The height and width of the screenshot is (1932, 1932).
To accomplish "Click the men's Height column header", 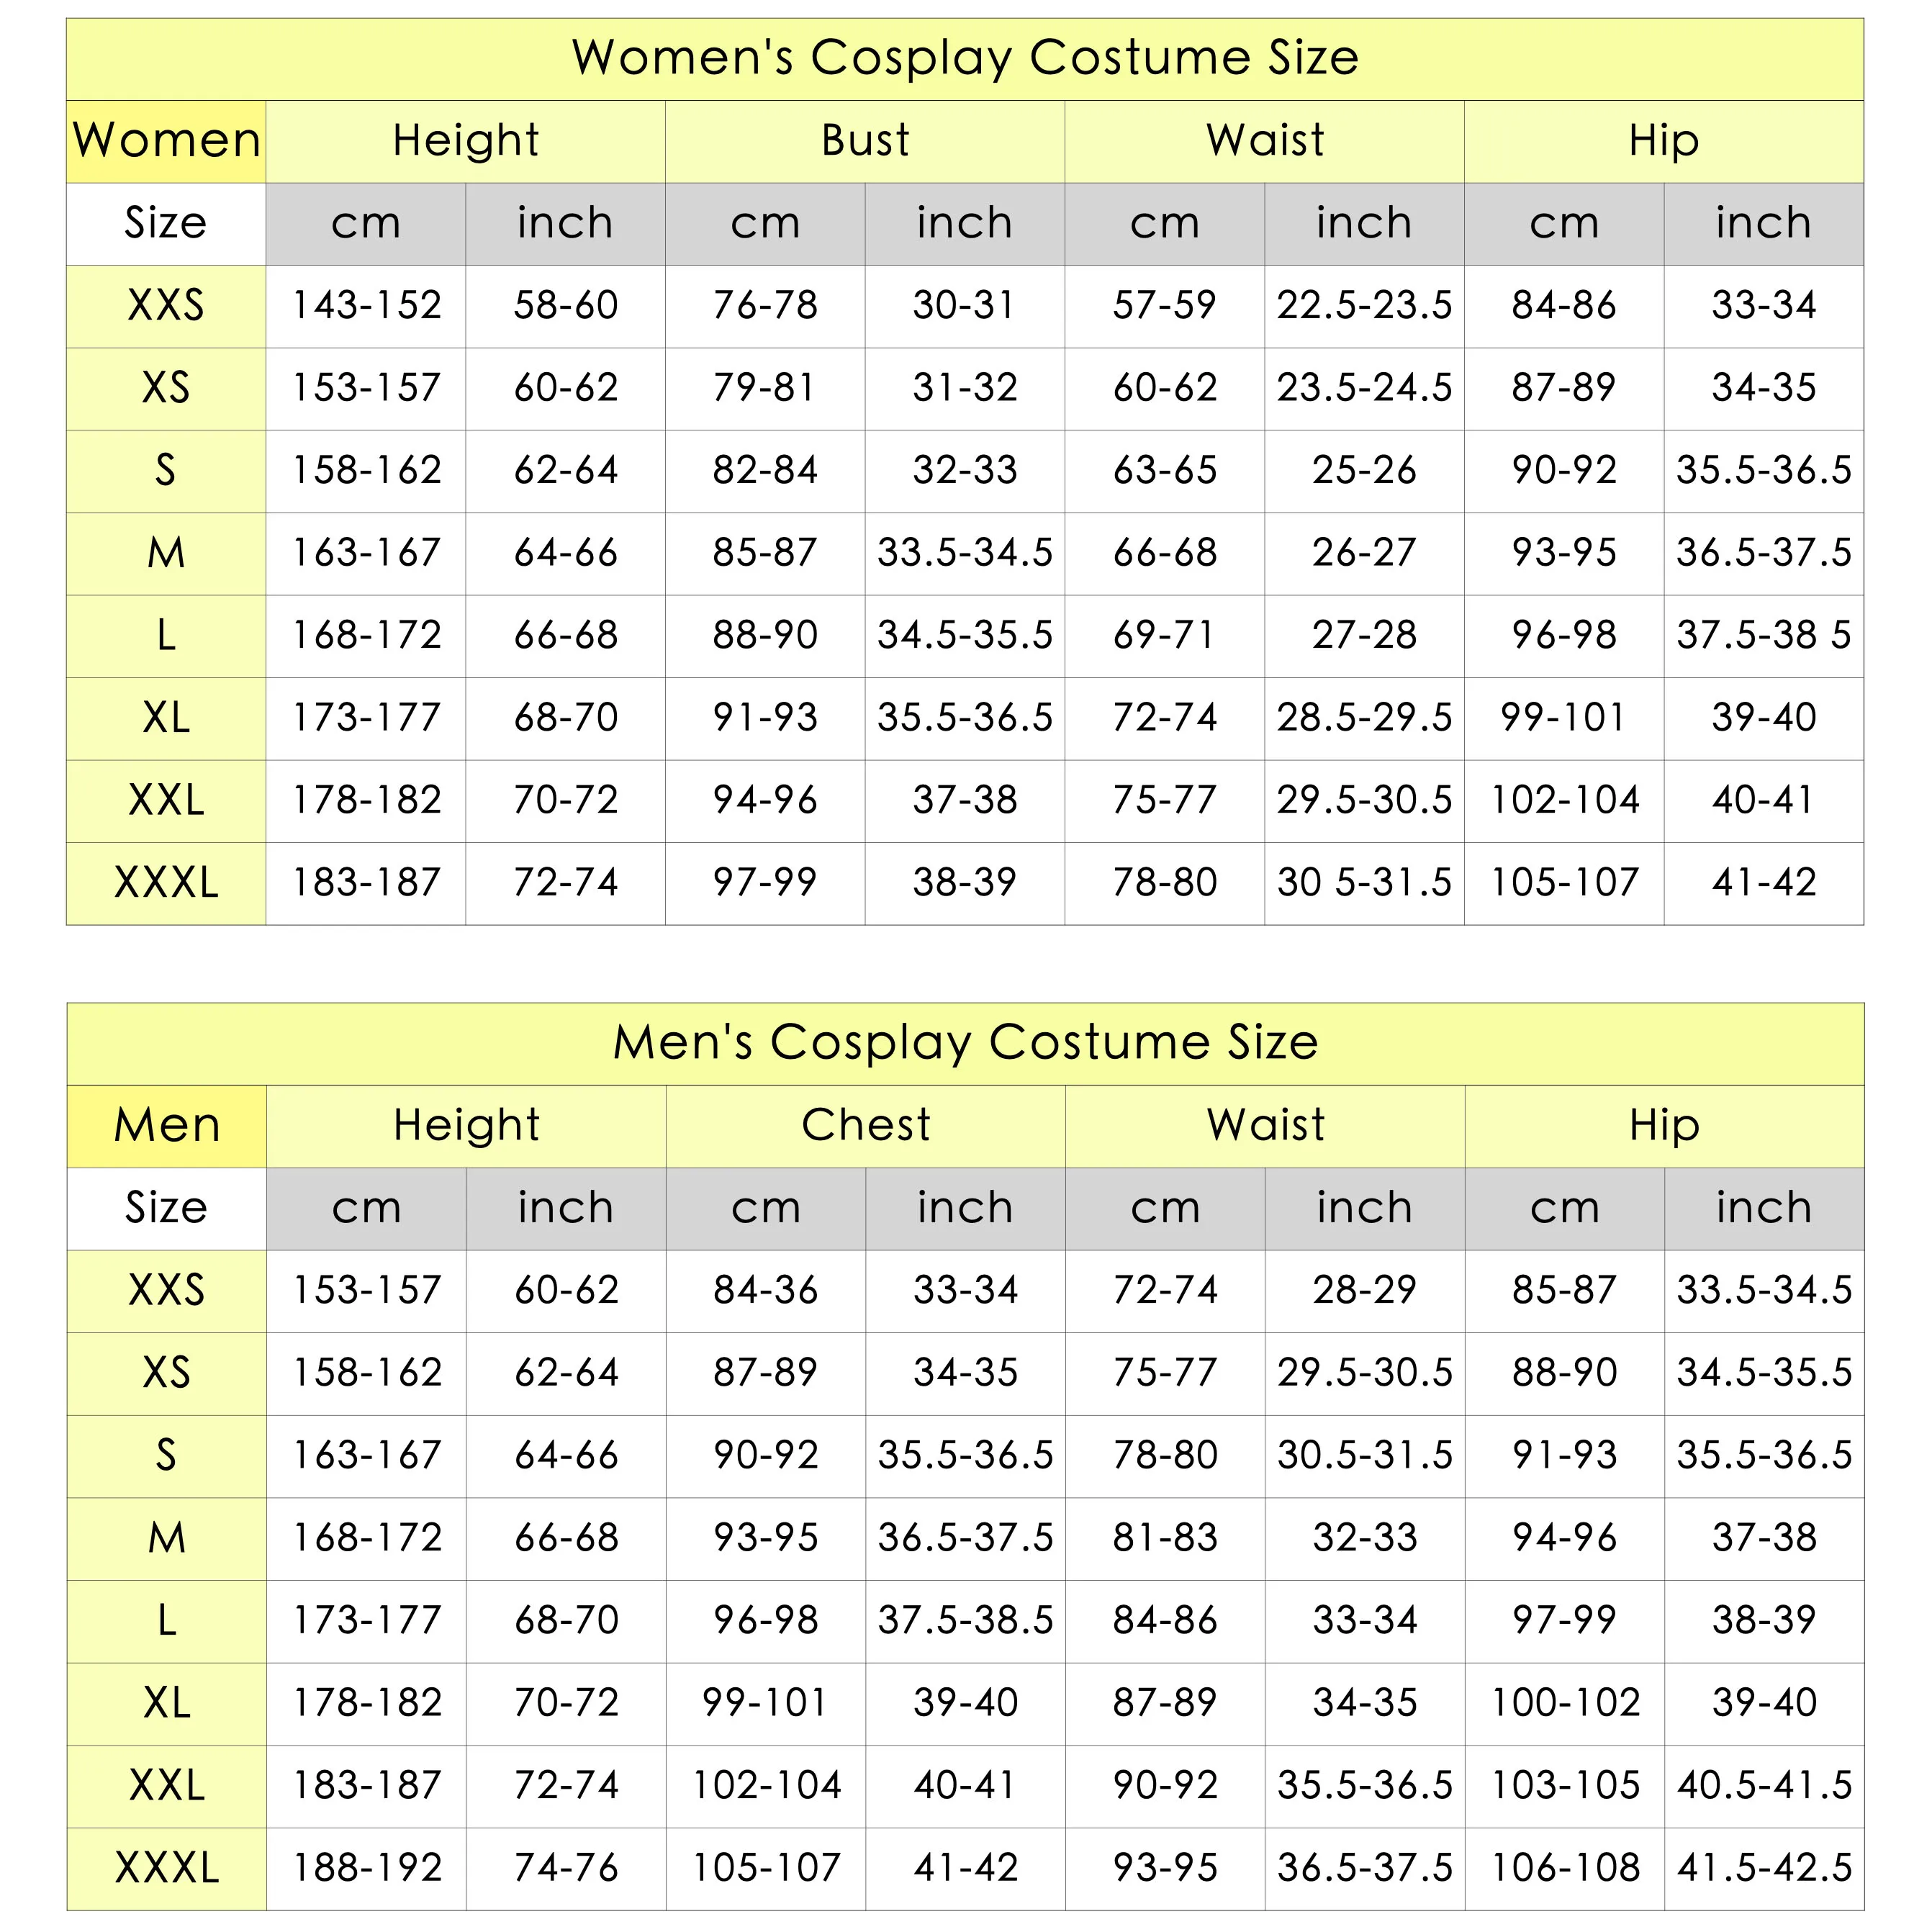I will click(466, 1126).
